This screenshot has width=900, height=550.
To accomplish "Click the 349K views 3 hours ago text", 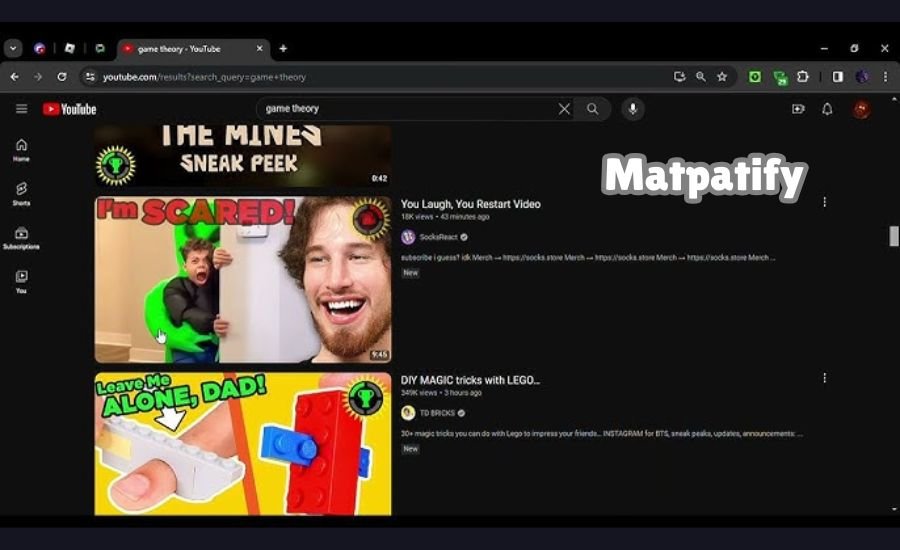I will tap(441, 393).
